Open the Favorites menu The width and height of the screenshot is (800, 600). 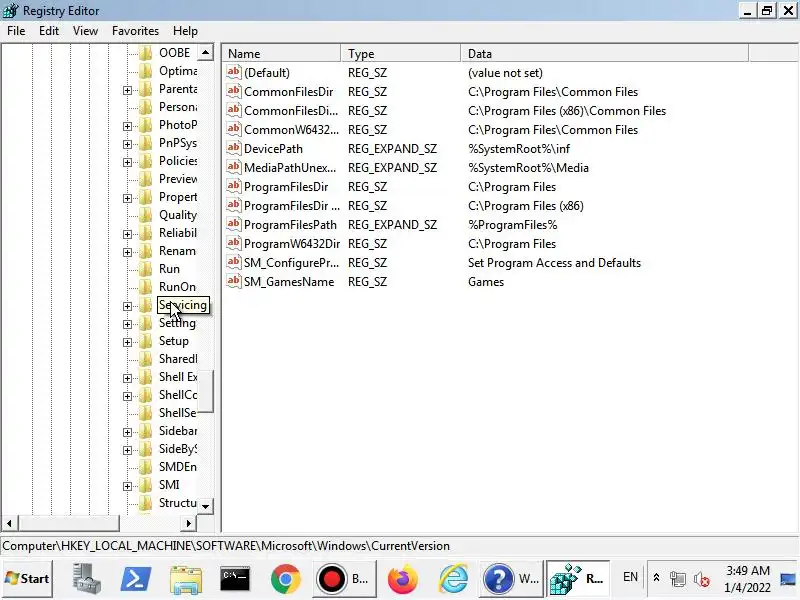click(x=135, y=31)
